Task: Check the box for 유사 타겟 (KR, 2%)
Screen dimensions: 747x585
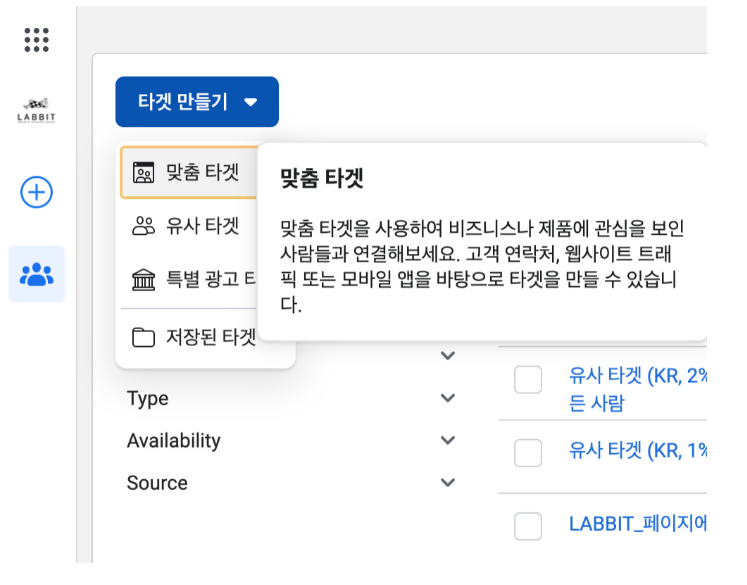Action: [528, 380]
